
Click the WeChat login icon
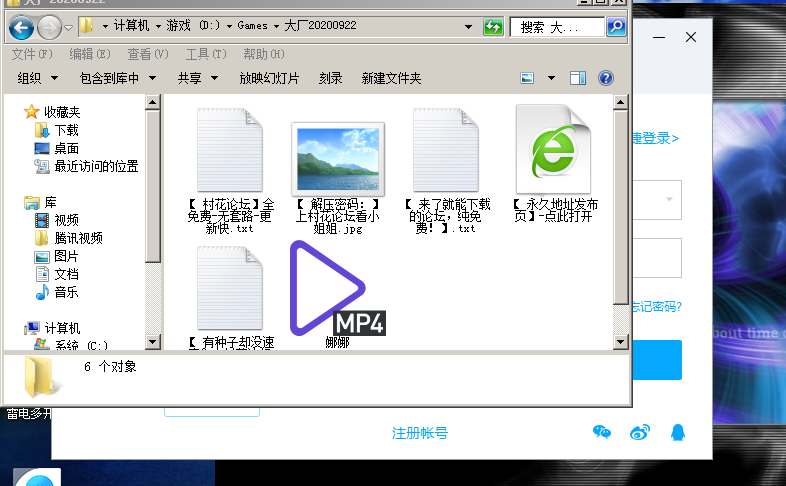(602, 432)
